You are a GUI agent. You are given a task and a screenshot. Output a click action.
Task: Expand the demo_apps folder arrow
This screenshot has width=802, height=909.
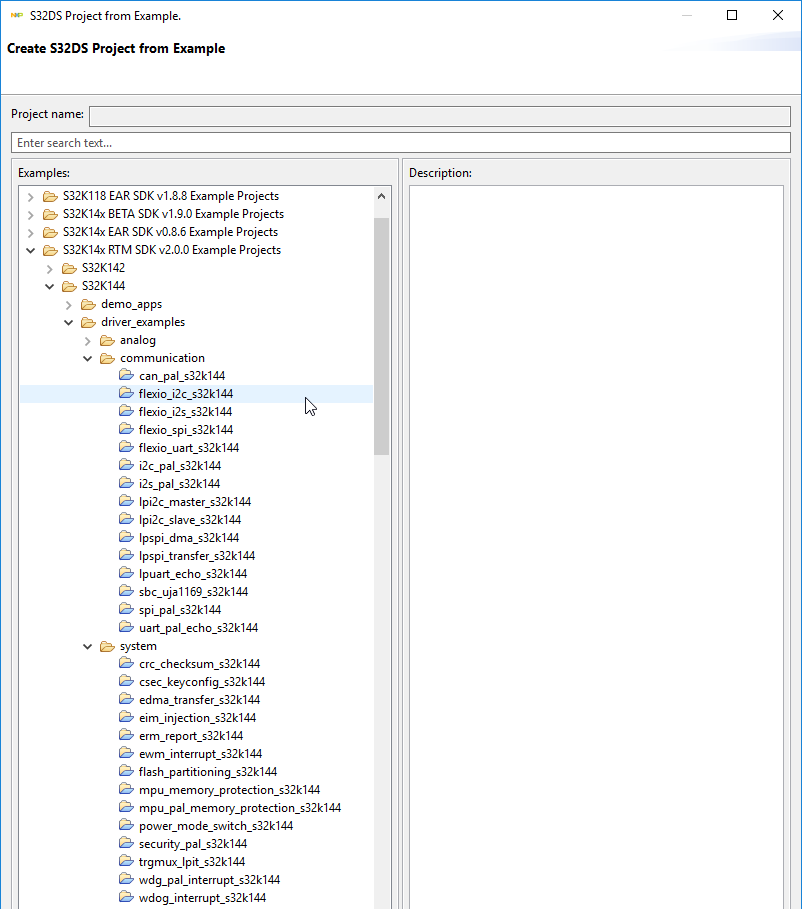(x=68, y=305)
